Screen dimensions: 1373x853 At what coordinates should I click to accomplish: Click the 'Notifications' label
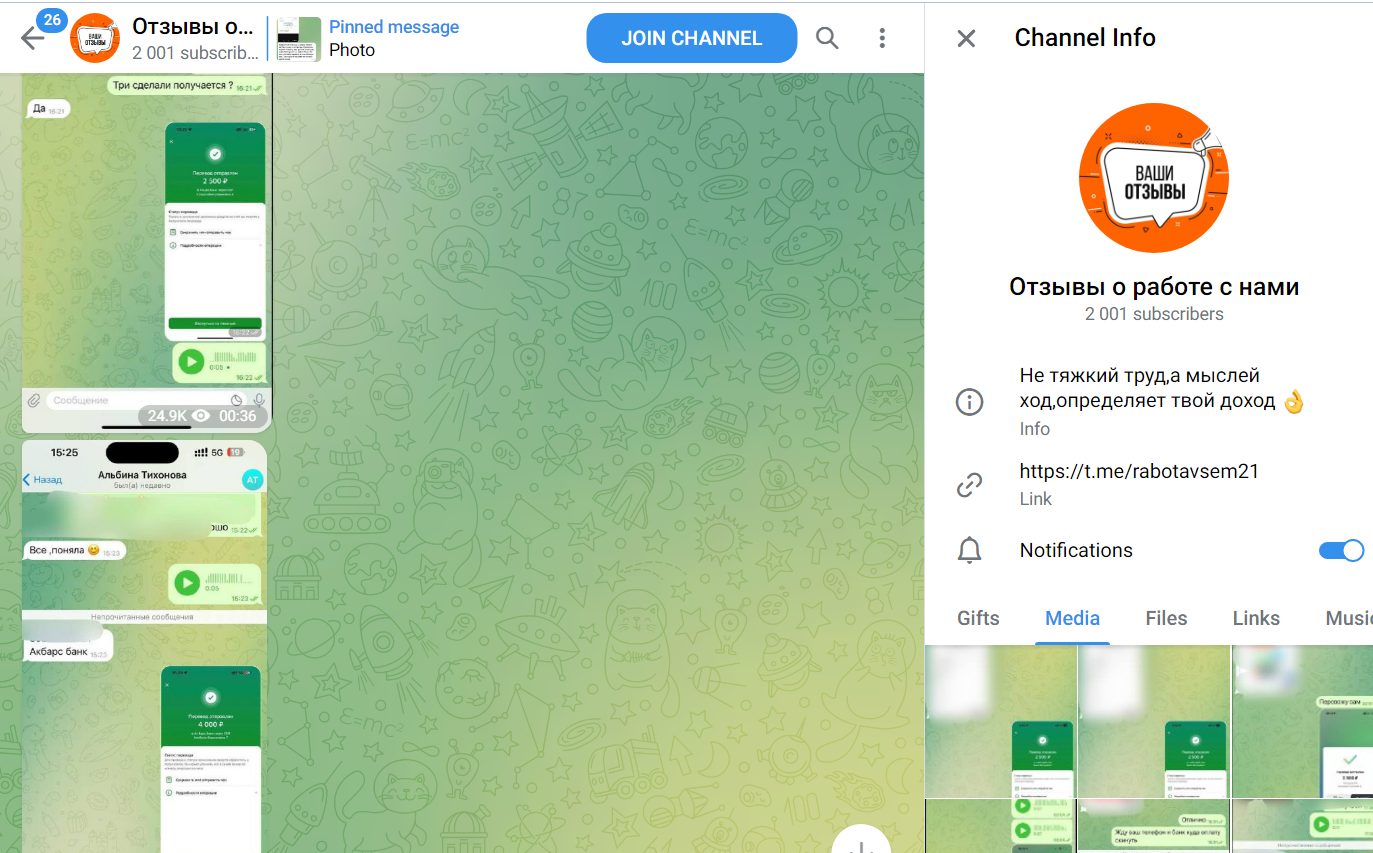click(1076, 550)
